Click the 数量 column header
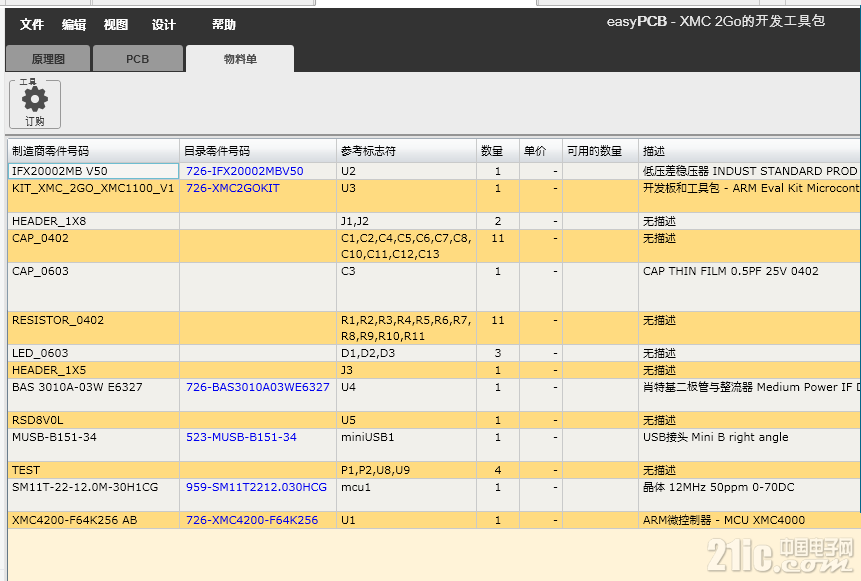Image resolution: width=861 pixels, height=581 pixels. click(497, 151)
